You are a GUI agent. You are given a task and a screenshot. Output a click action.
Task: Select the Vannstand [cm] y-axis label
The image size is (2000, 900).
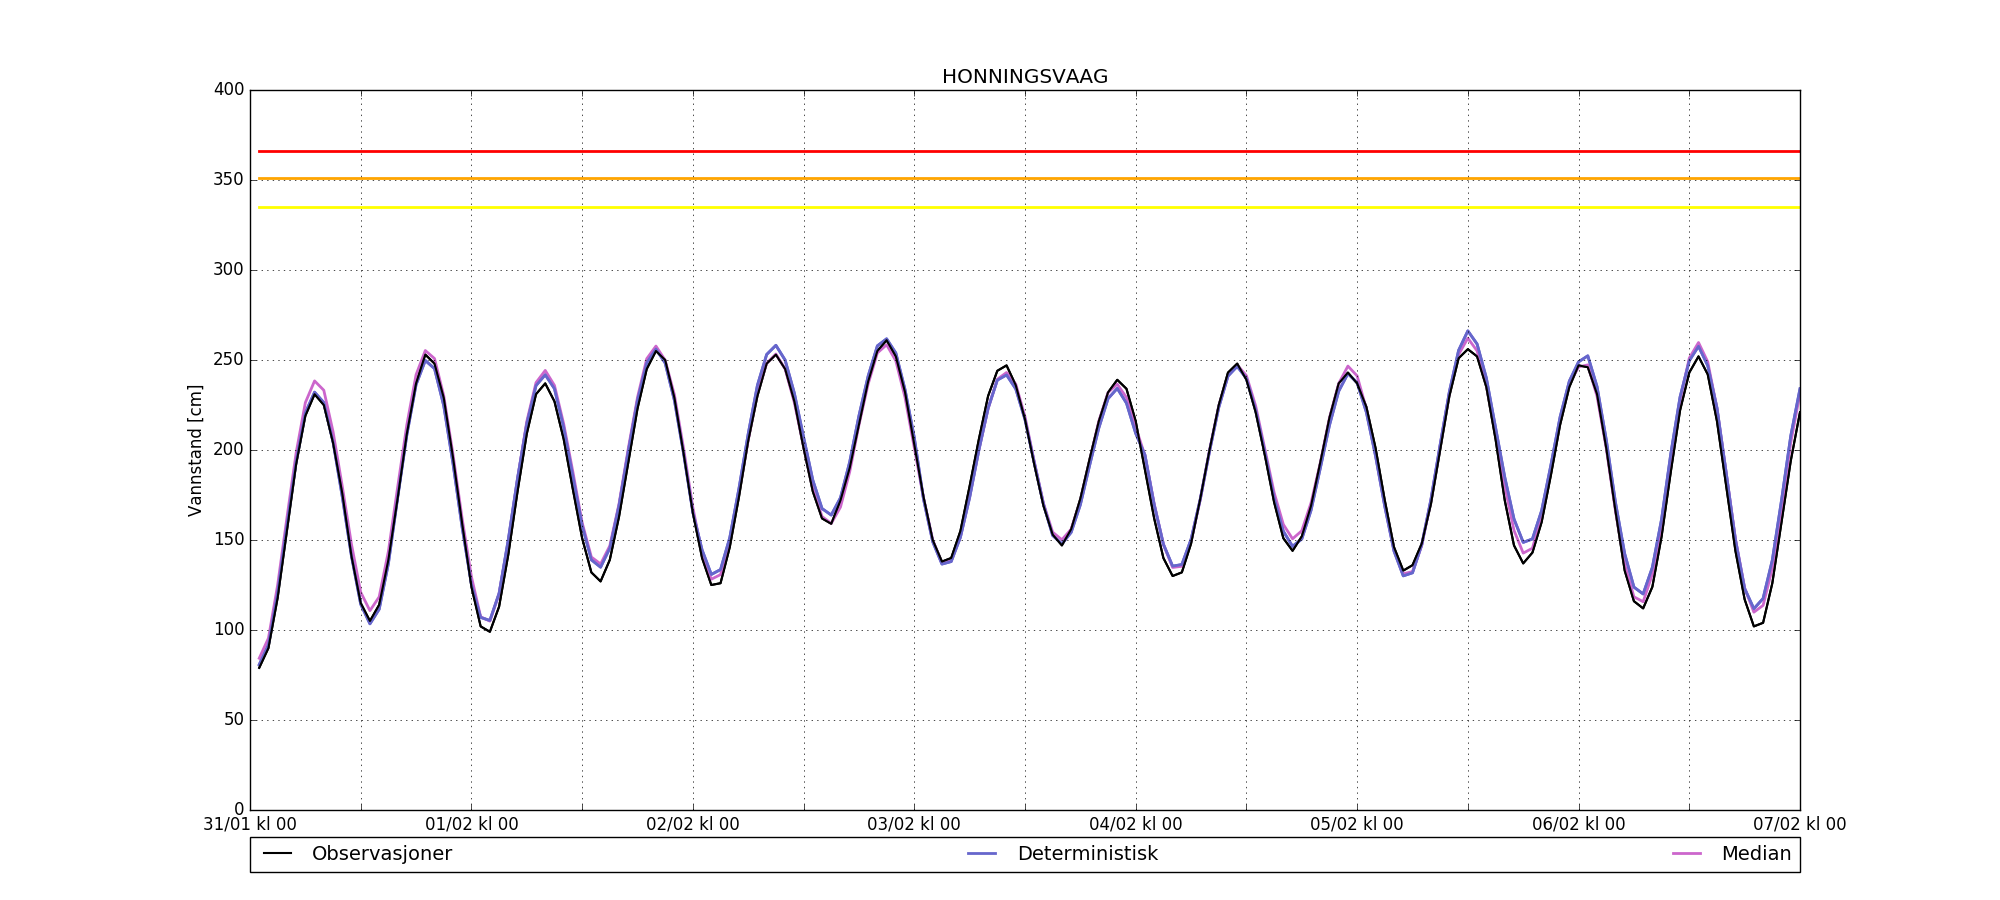point(195,450)
